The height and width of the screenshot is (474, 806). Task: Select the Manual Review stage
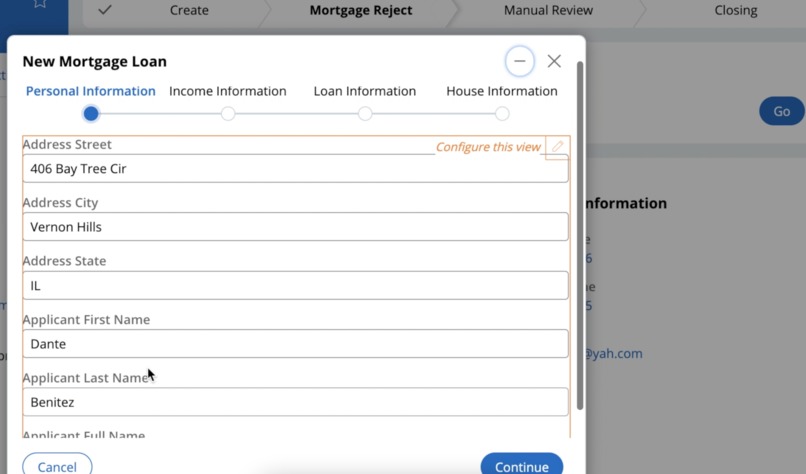[548, 10]
